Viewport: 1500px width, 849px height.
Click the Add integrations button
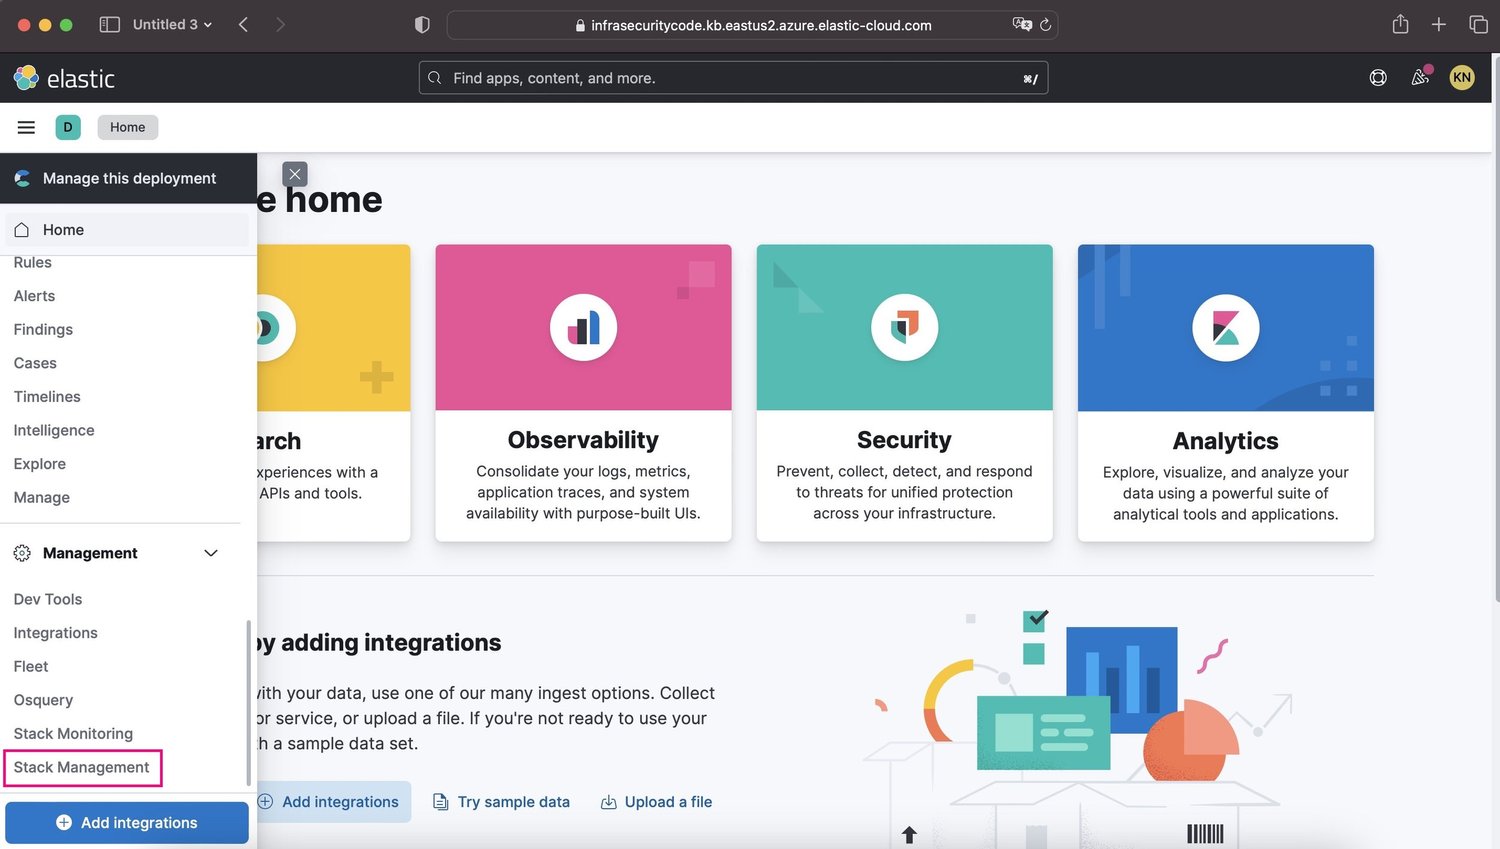(127, 822)
